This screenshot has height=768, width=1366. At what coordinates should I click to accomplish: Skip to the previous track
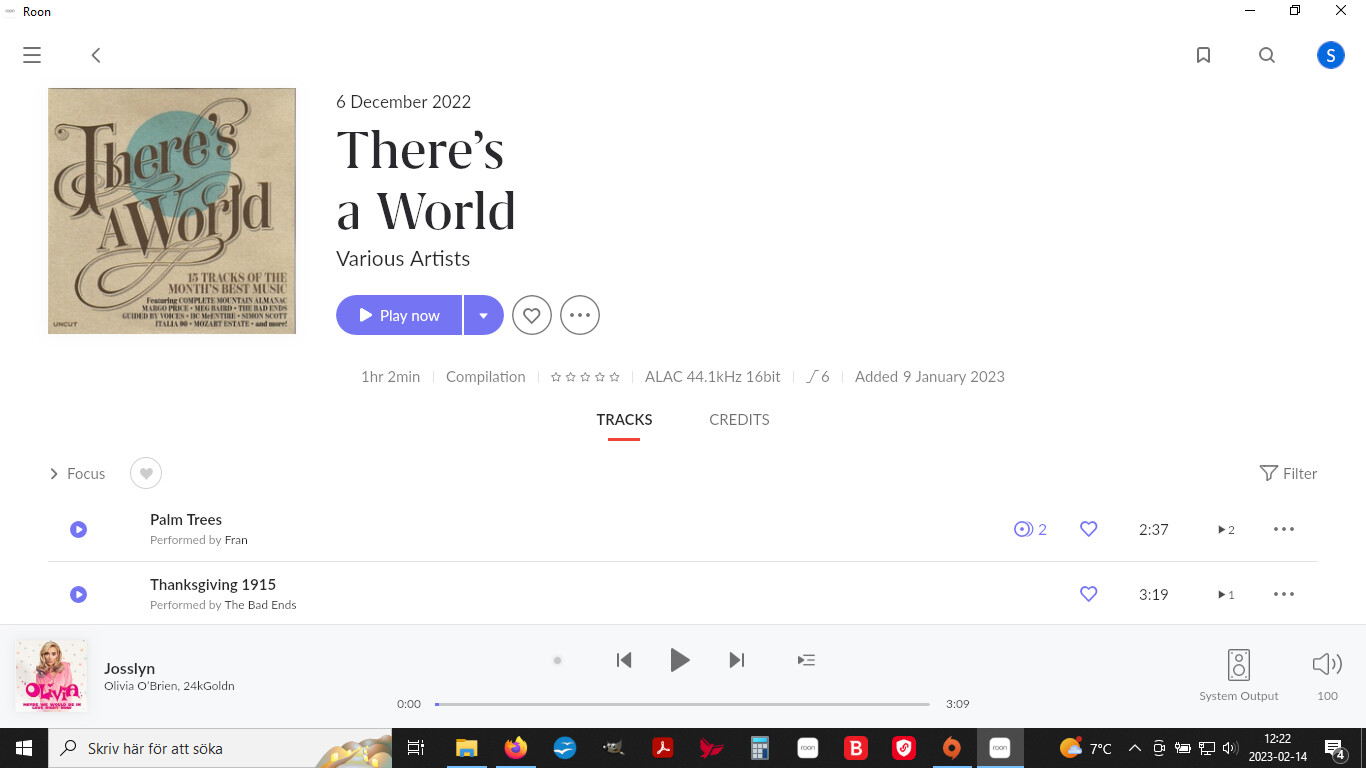pyautogui.click(x=624, y=660)
